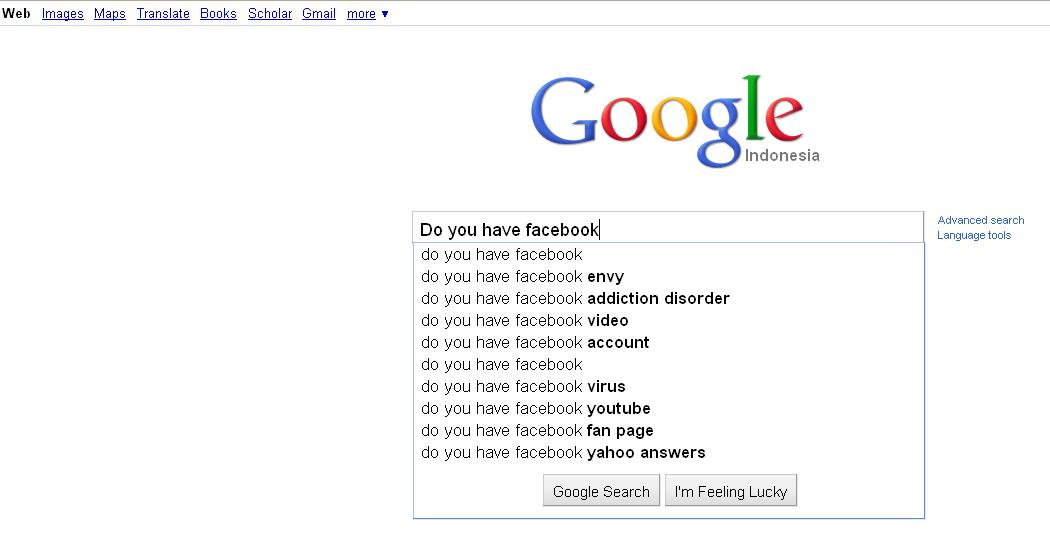This screenshot has height=542, width=1050.
Task: Open the Books link
Action: point(218,13)
